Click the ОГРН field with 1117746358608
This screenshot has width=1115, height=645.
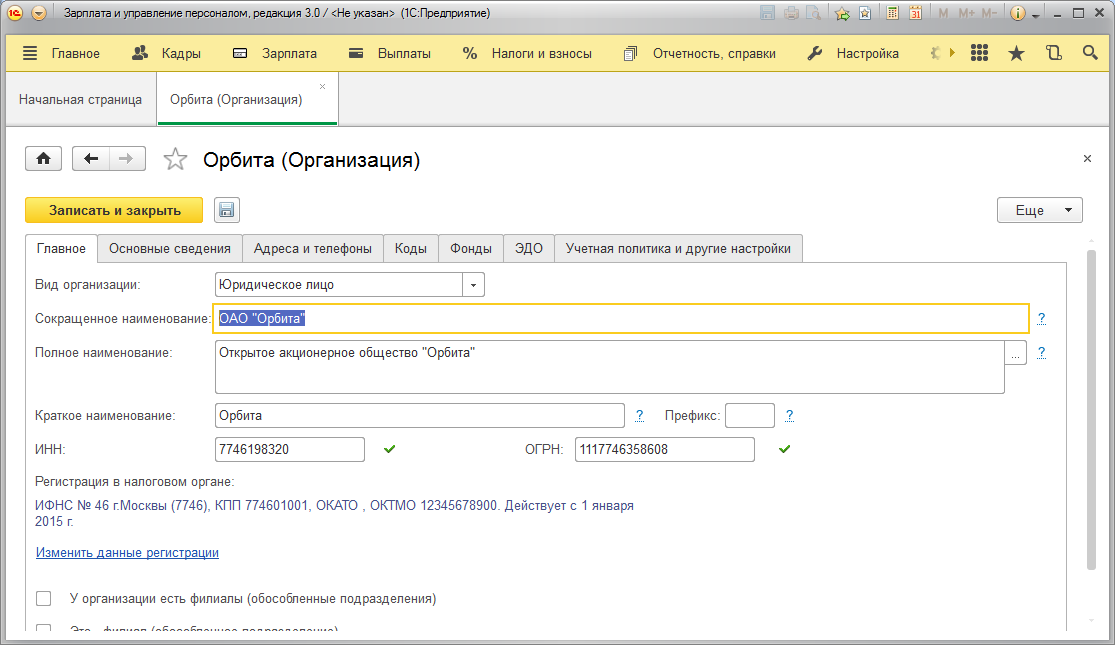664,449
